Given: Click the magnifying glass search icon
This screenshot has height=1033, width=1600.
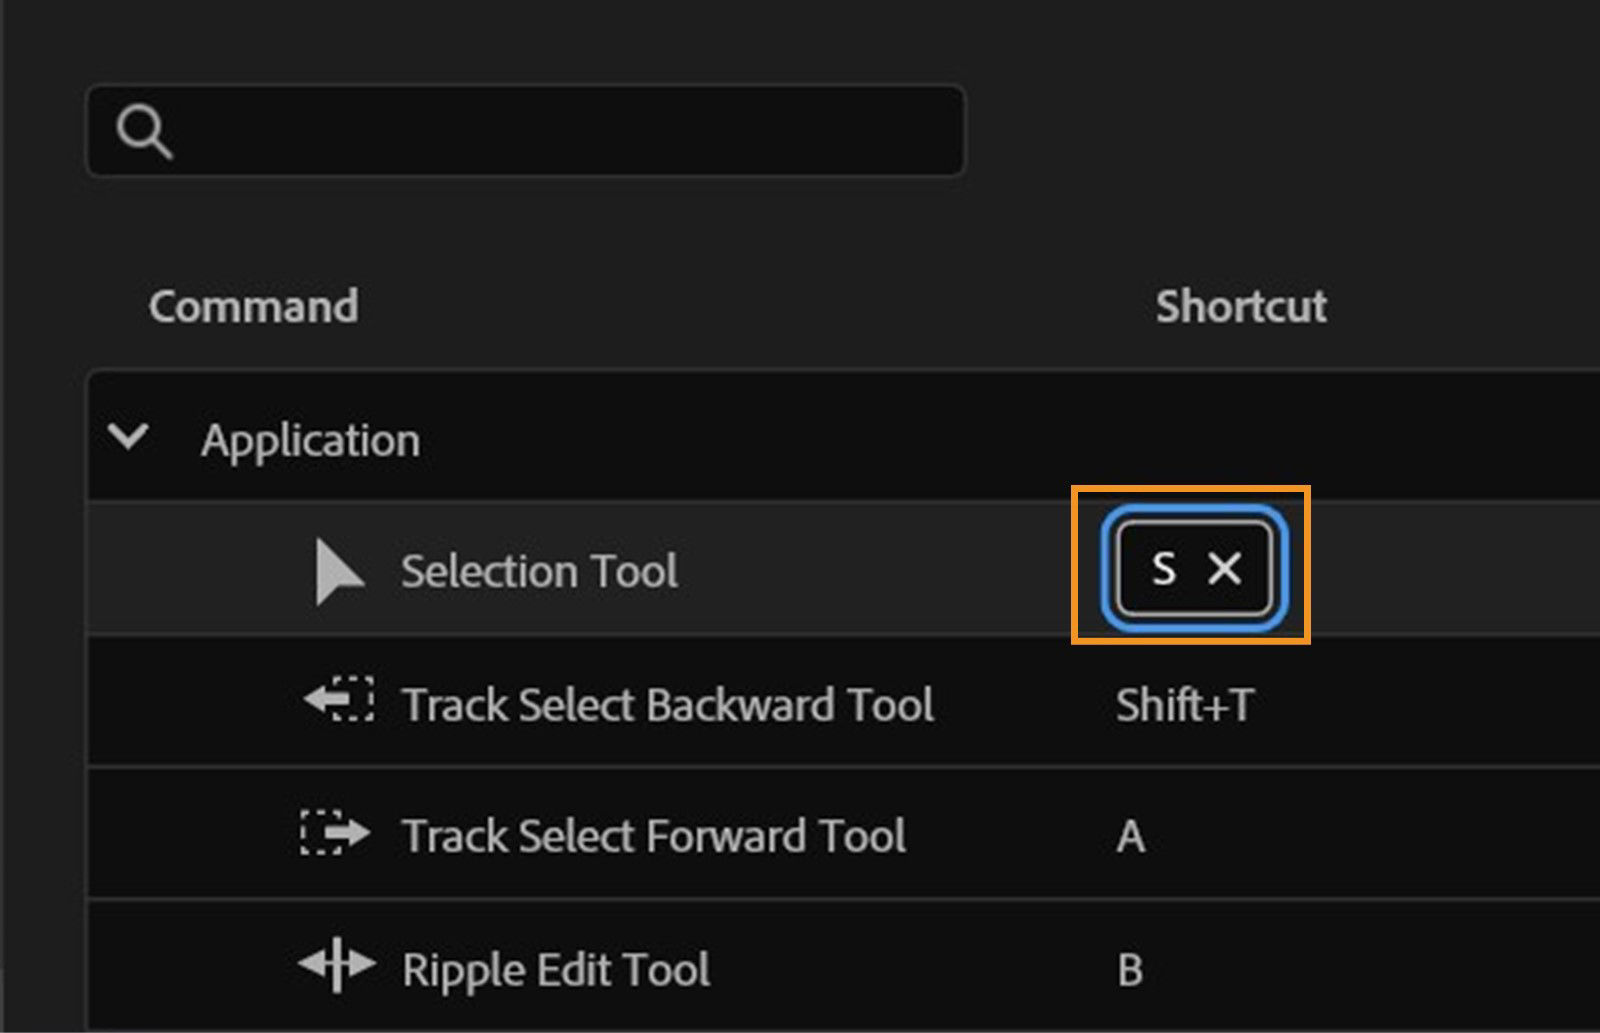Looking at the screenshot, I should click(x=146, y=131).
